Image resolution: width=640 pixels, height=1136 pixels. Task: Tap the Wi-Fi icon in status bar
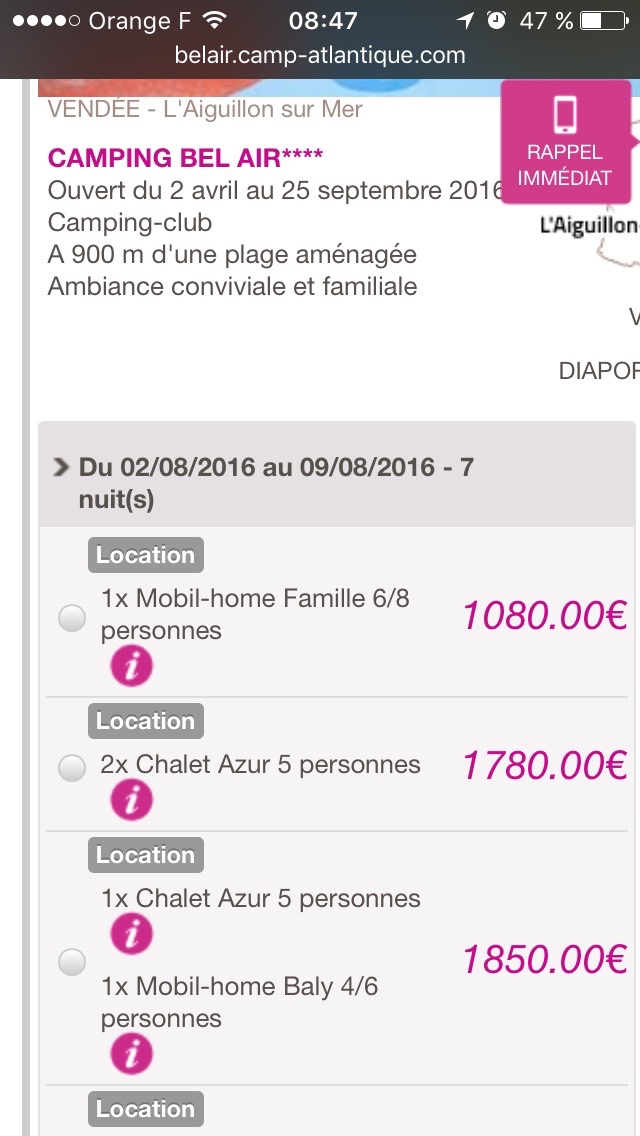[x=213, y=20]
